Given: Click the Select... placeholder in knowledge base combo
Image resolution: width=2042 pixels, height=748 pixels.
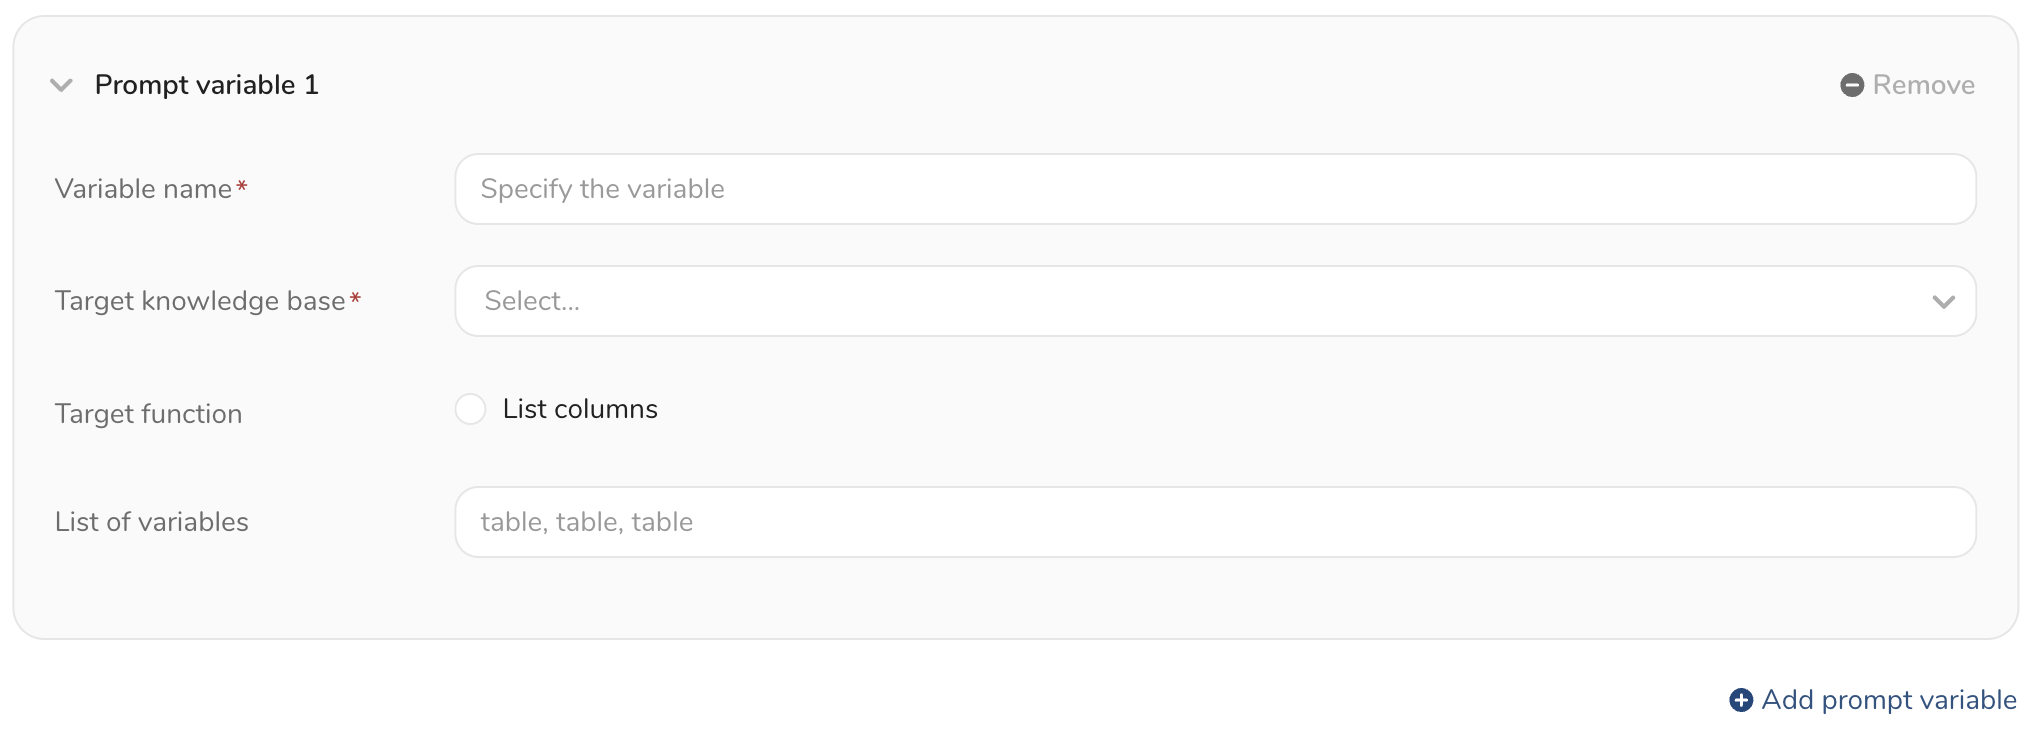Looking at the screenshot, I should click(x=532, y=301).
